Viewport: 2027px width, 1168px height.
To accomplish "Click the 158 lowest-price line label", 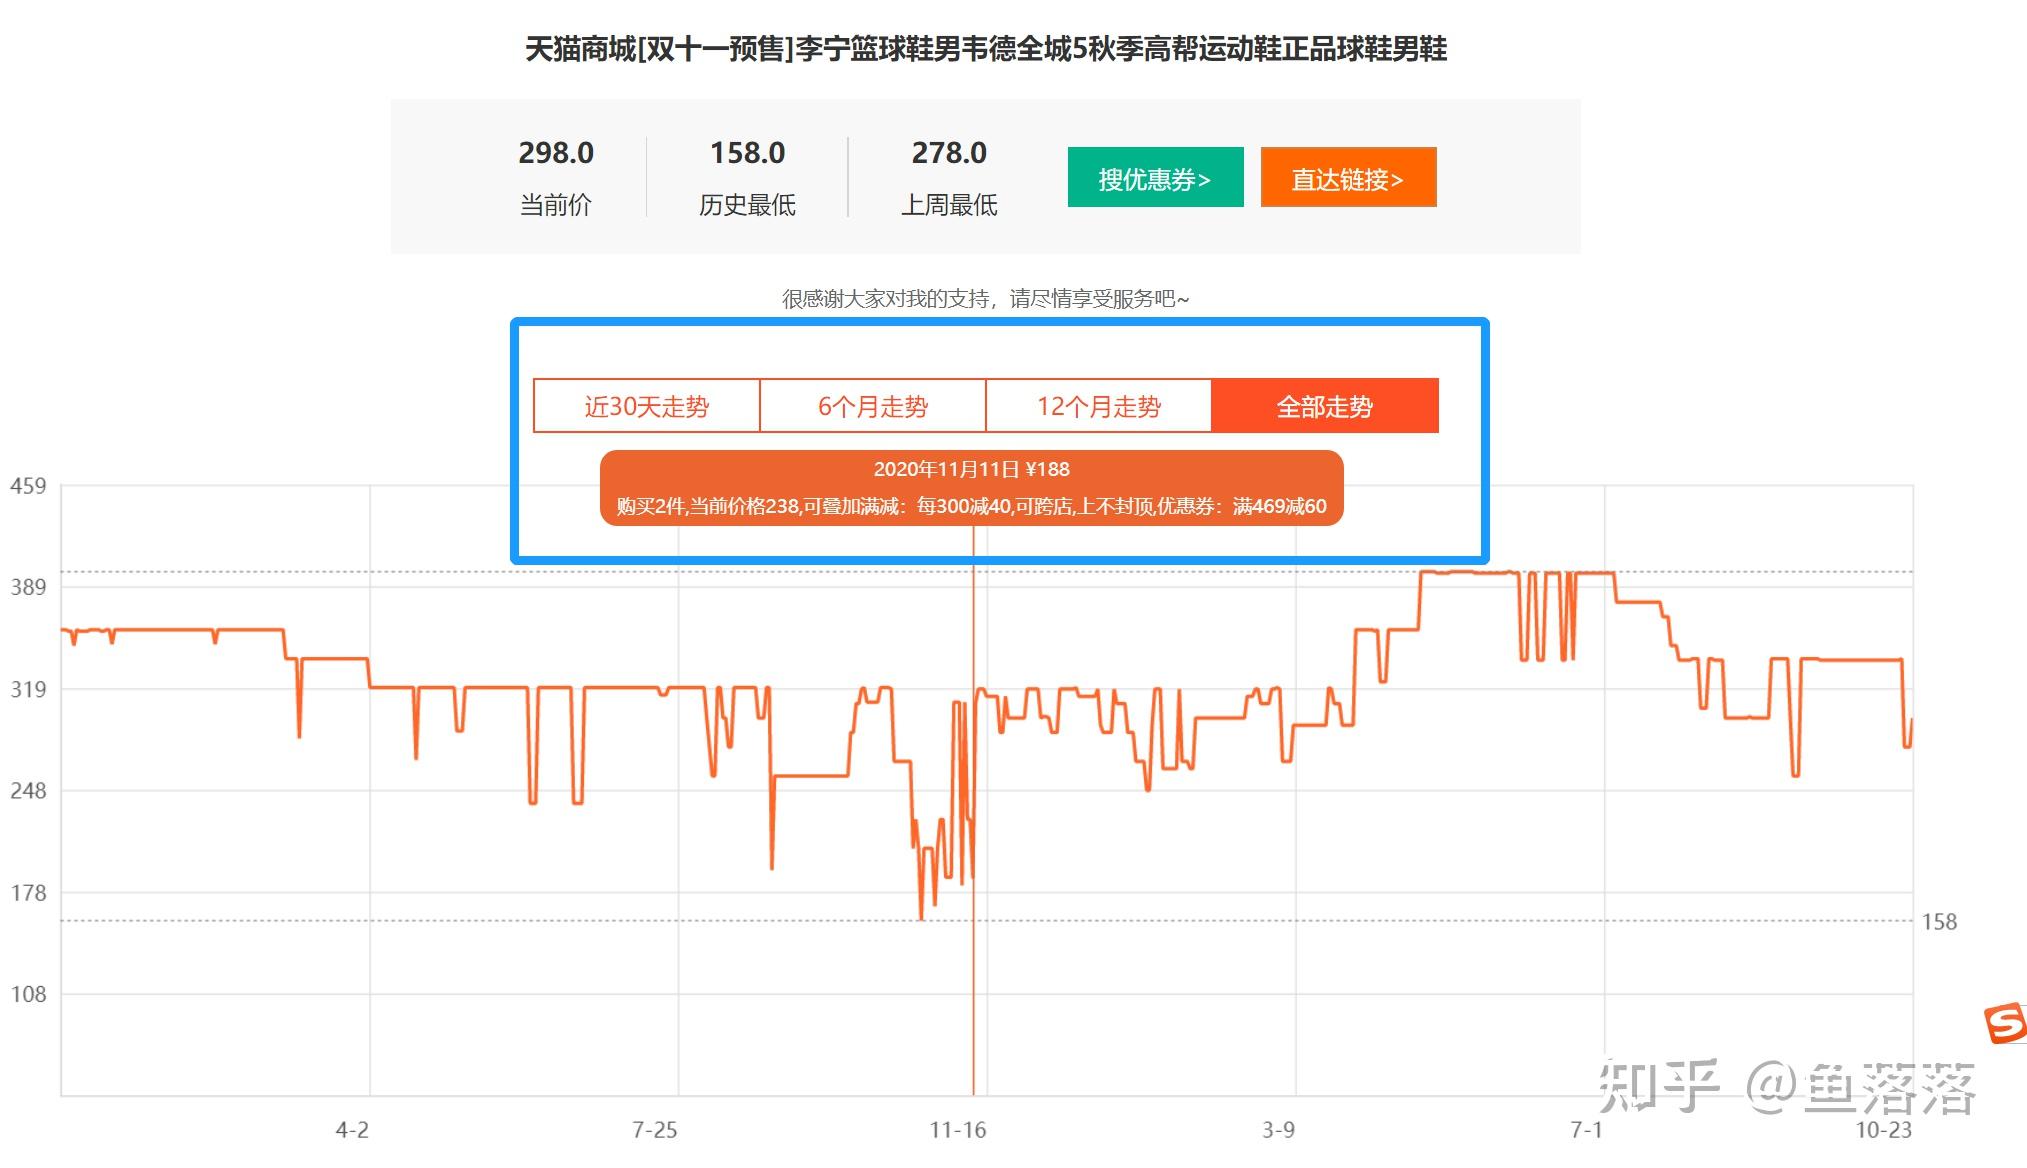I will [x=1939, y=922].
